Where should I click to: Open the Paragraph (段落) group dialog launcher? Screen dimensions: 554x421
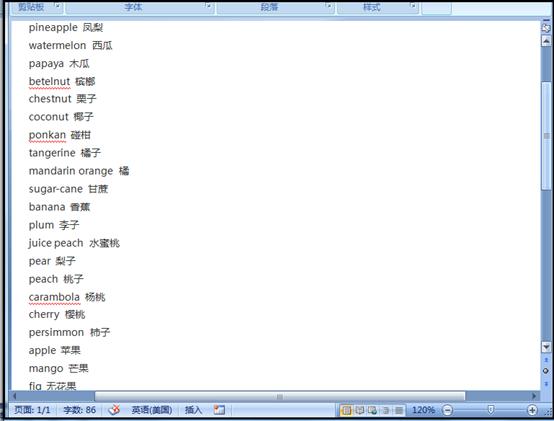(329, 6)
